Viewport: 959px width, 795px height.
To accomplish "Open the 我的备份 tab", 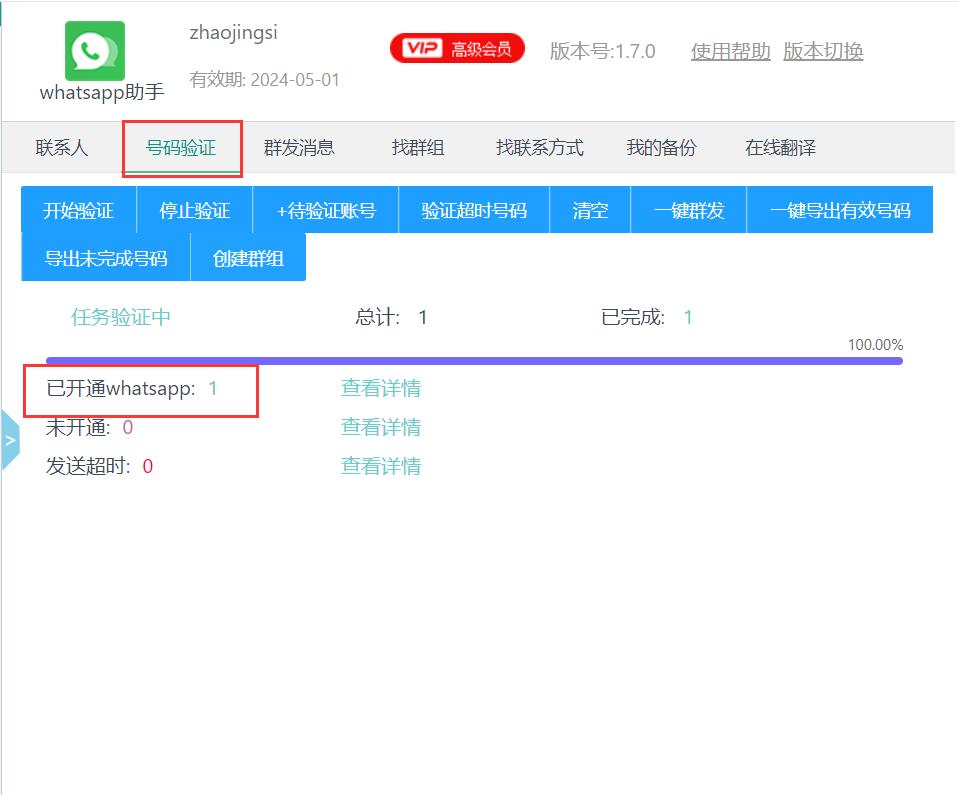I will tap(661, 148).
